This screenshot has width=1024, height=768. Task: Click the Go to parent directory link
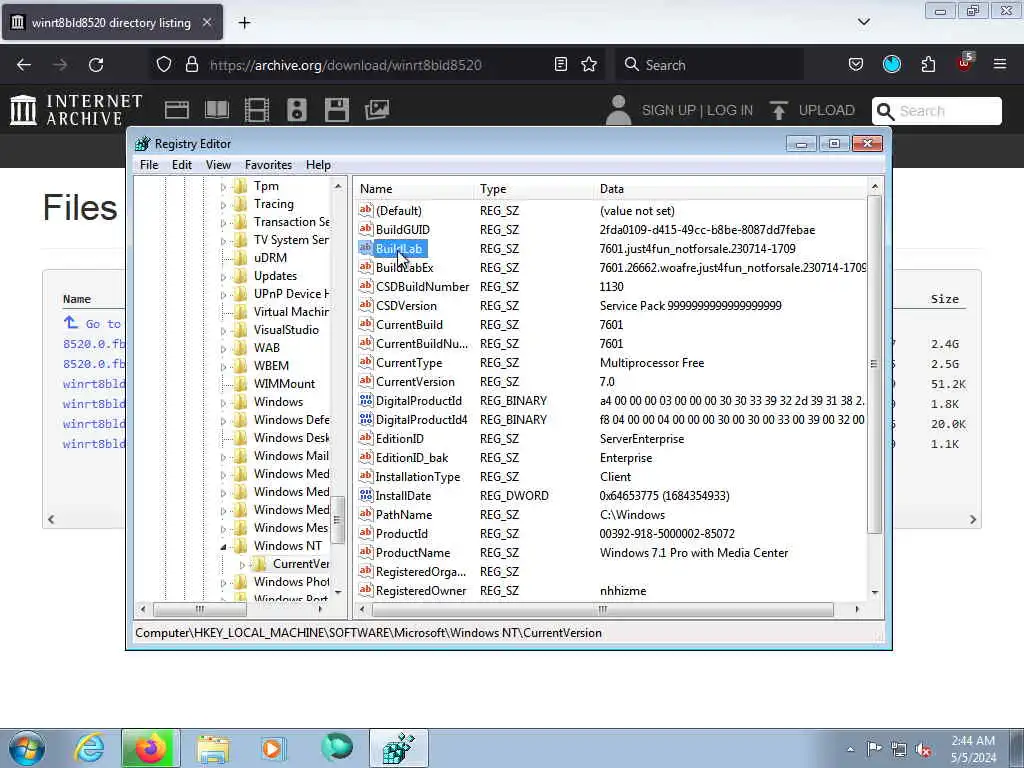point(93,323)
